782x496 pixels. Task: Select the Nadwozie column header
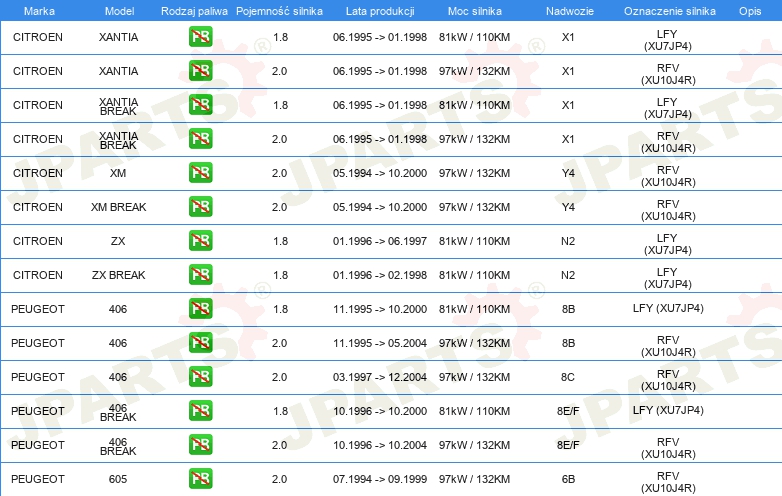coord(568,10)
